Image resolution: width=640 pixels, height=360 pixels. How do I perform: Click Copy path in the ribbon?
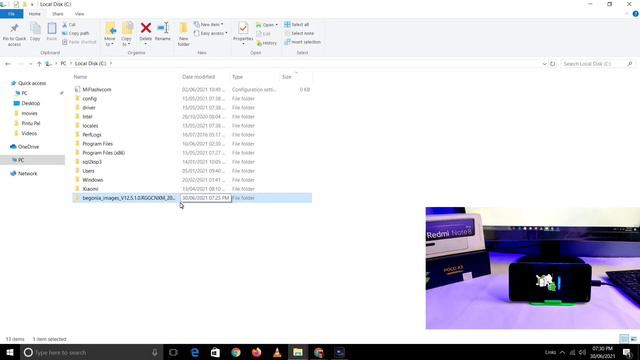click(x=76, y=33)
